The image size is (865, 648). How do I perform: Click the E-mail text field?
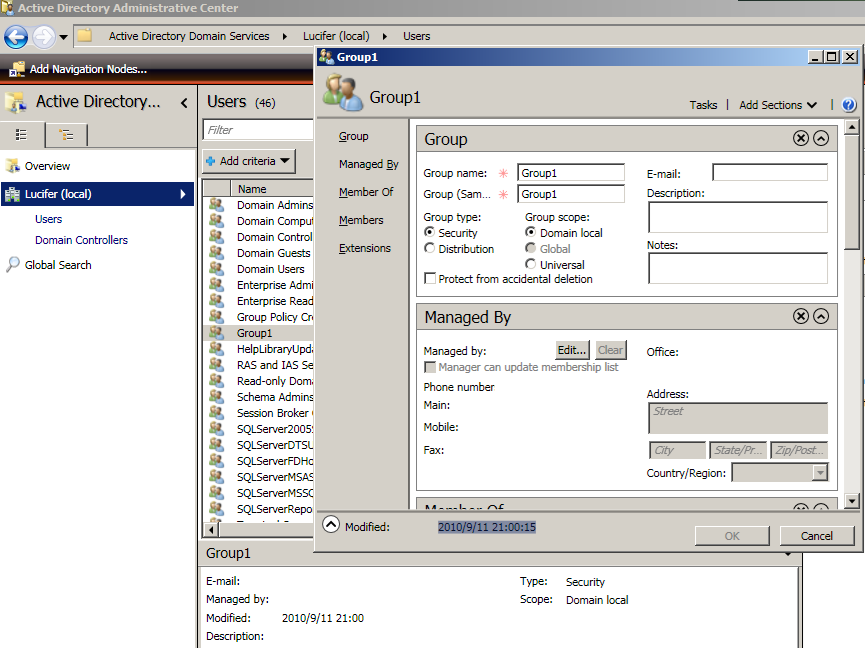pyautogui.click(x=770, y=173)
